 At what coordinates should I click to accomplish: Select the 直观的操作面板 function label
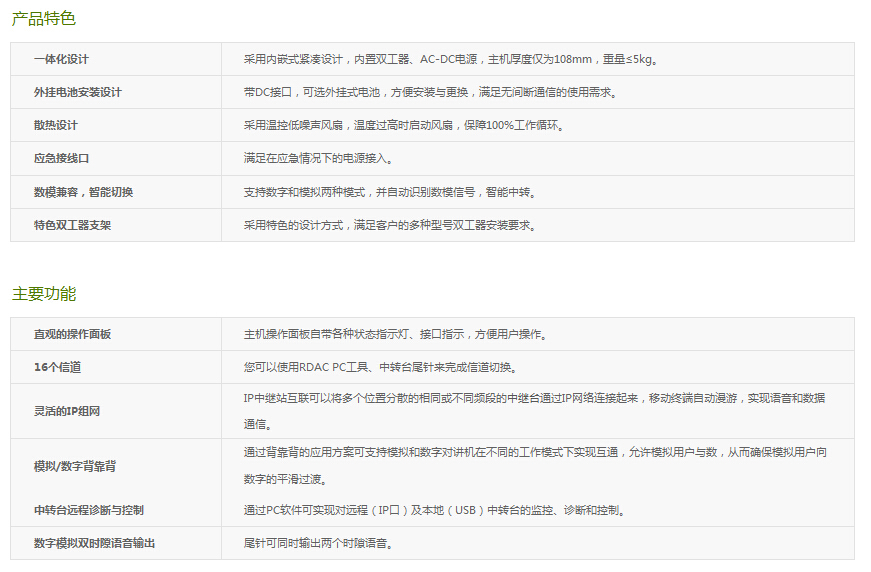pos(72,334)
